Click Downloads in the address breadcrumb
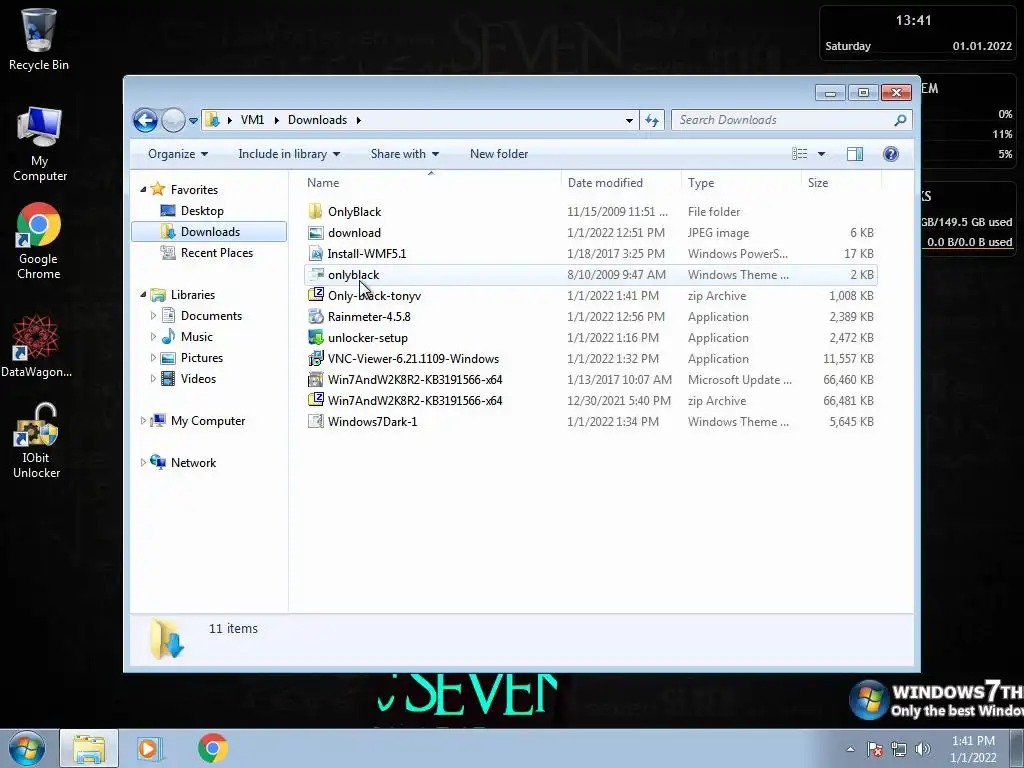 coord(317,120)
